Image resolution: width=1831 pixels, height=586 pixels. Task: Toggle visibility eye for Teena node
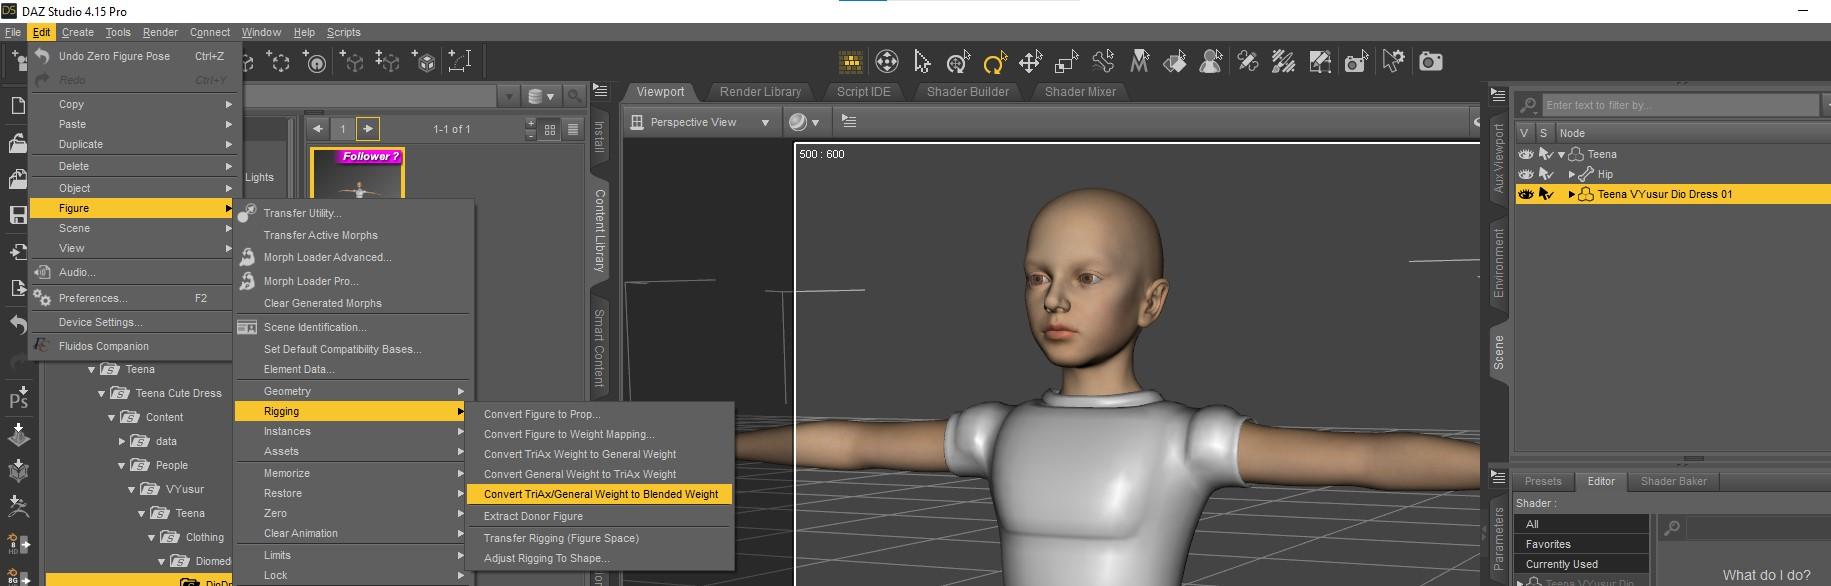click(1525, 154)
